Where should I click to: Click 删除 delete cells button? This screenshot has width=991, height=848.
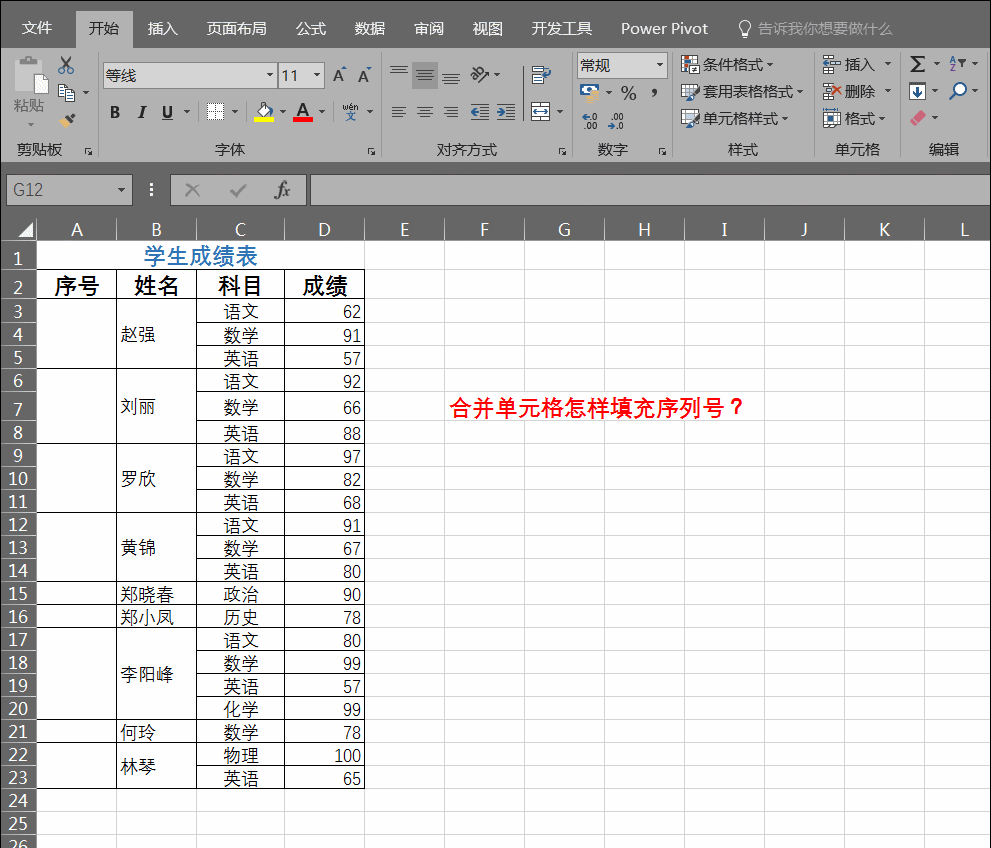point(849,92)
